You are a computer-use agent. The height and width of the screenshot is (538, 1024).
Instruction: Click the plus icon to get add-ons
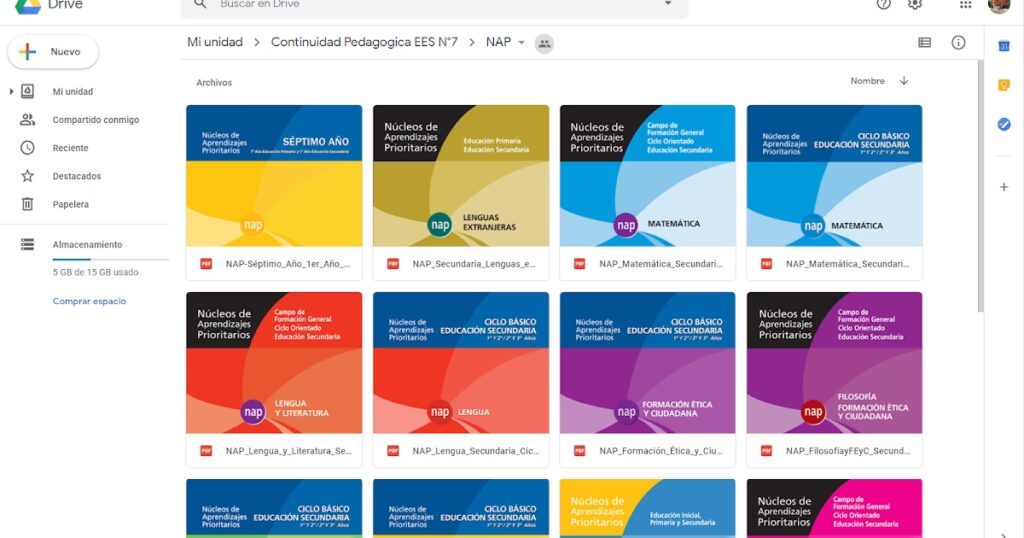pos(1004,187)
